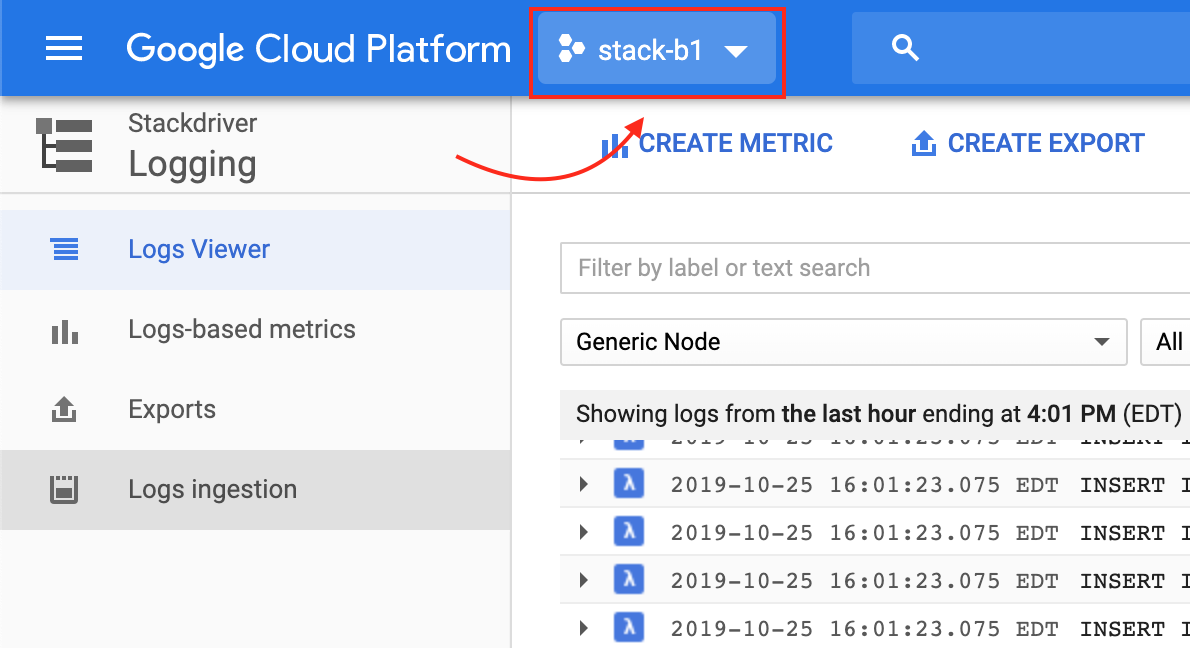This screenshot has width=1190, height=648.
Task: Click the CREATE EXPORT button
Action: pyautogui.click(x=1028, y=143)
